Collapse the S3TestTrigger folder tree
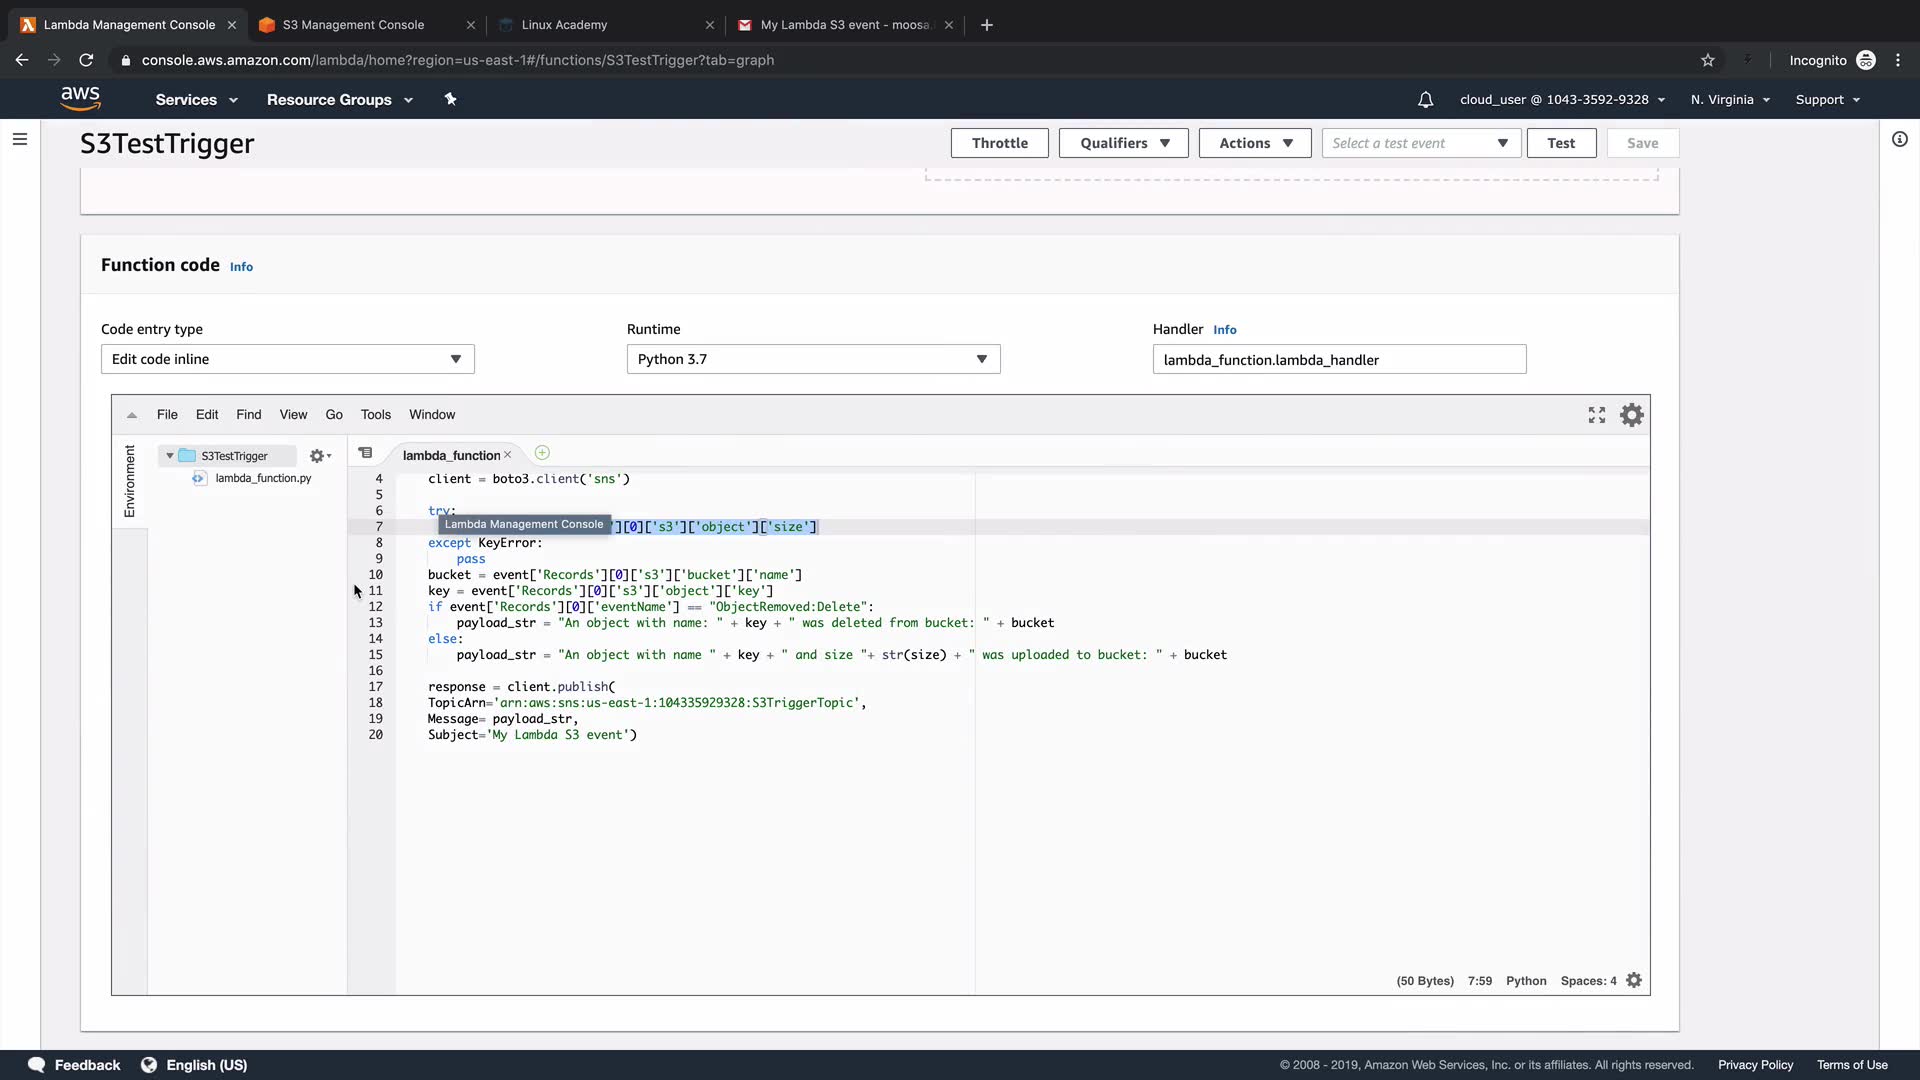Viewport: 1920px width, 1080px height. pyautogui.click(x=170, y=456)
